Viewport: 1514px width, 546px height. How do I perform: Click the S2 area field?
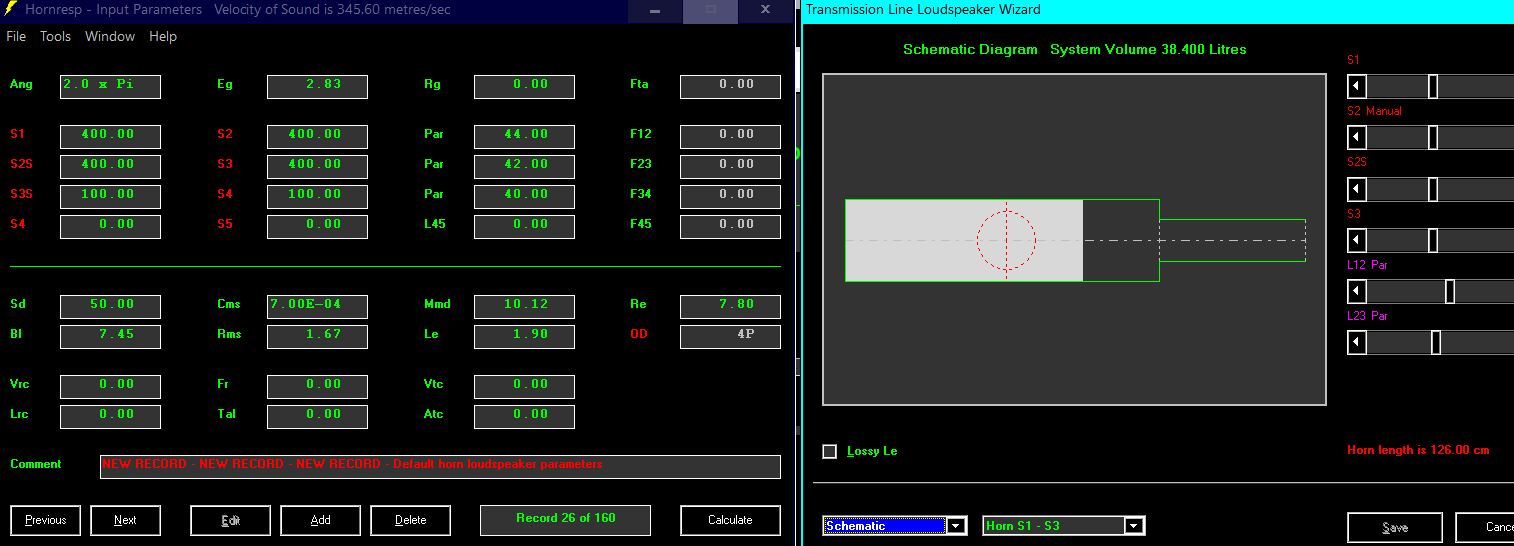coord(317,136)
